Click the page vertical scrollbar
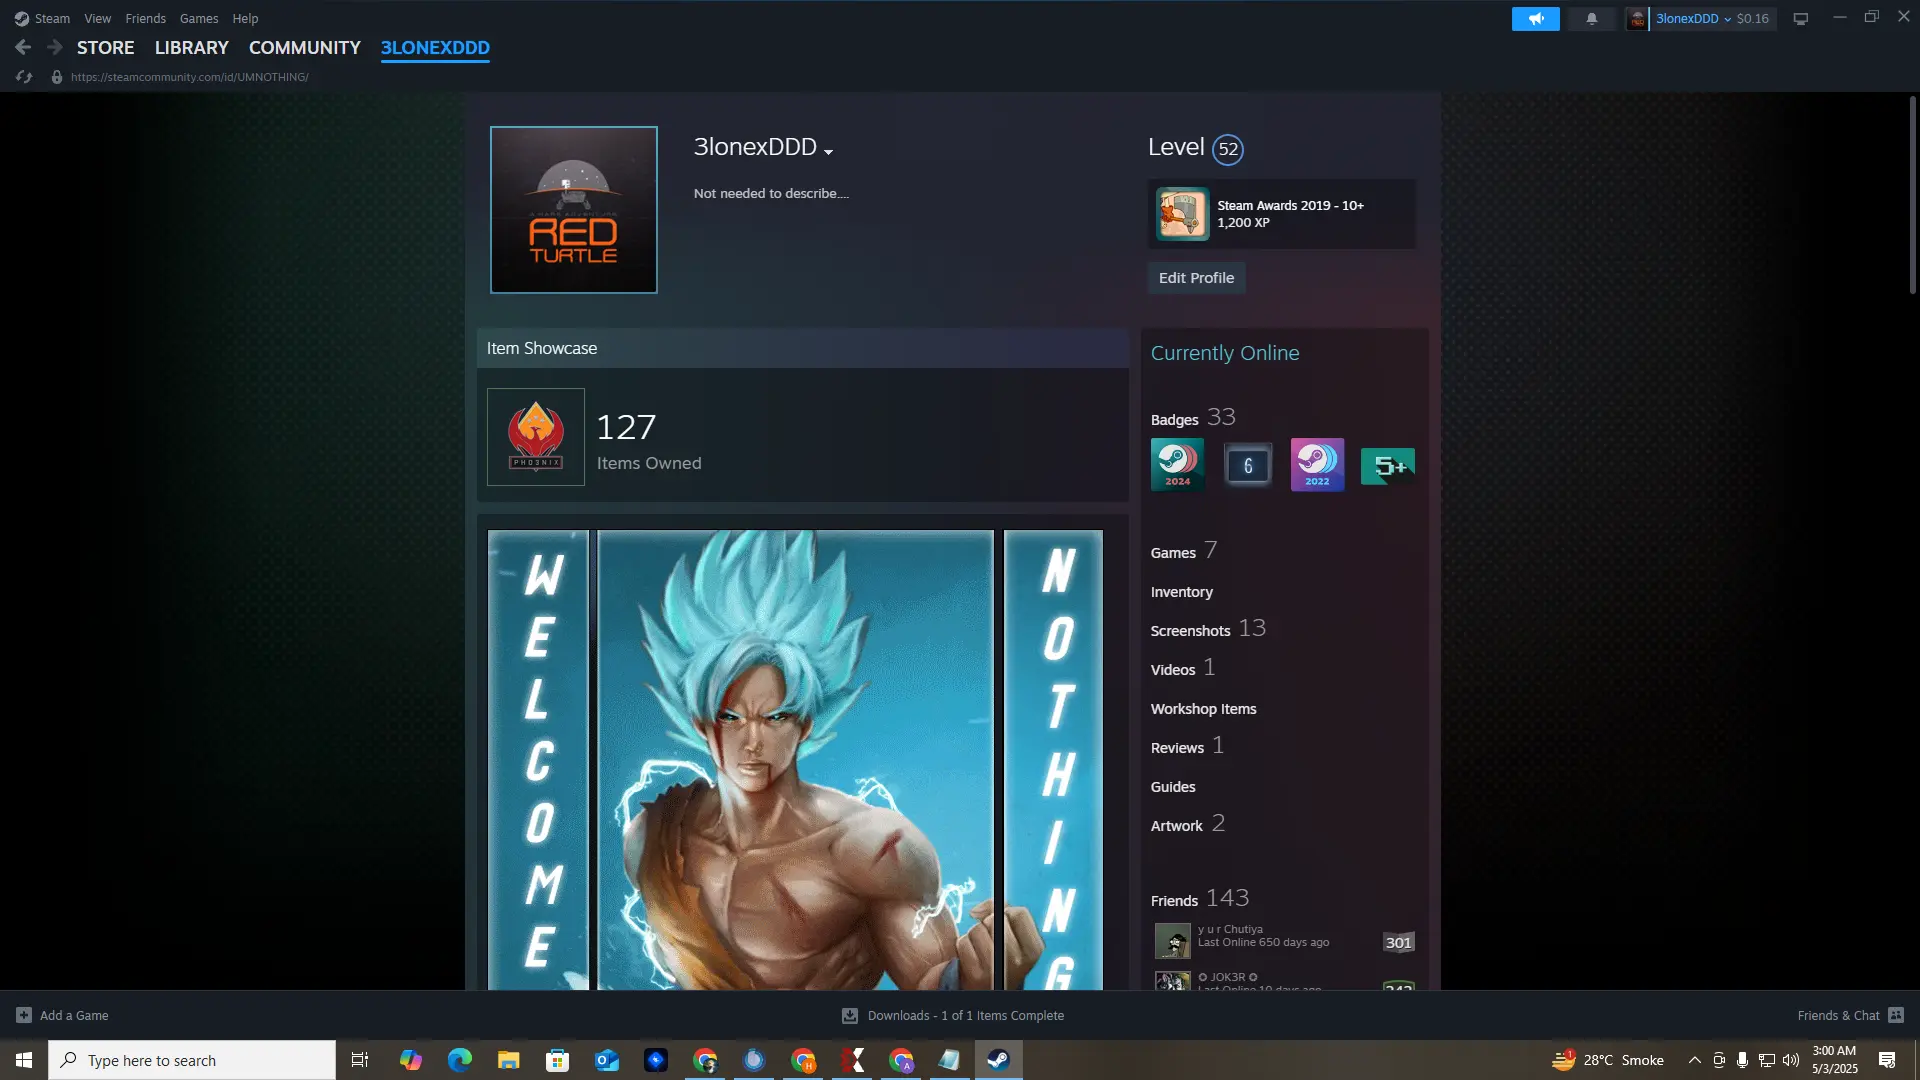The width and height of the screenshot is (1920, 1080). (1912, 195)
